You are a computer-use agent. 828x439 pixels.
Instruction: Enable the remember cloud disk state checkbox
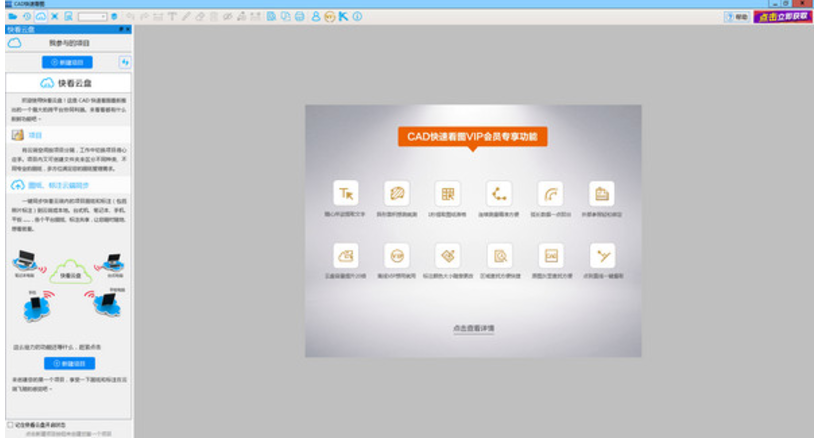click(x=10, y=424)
